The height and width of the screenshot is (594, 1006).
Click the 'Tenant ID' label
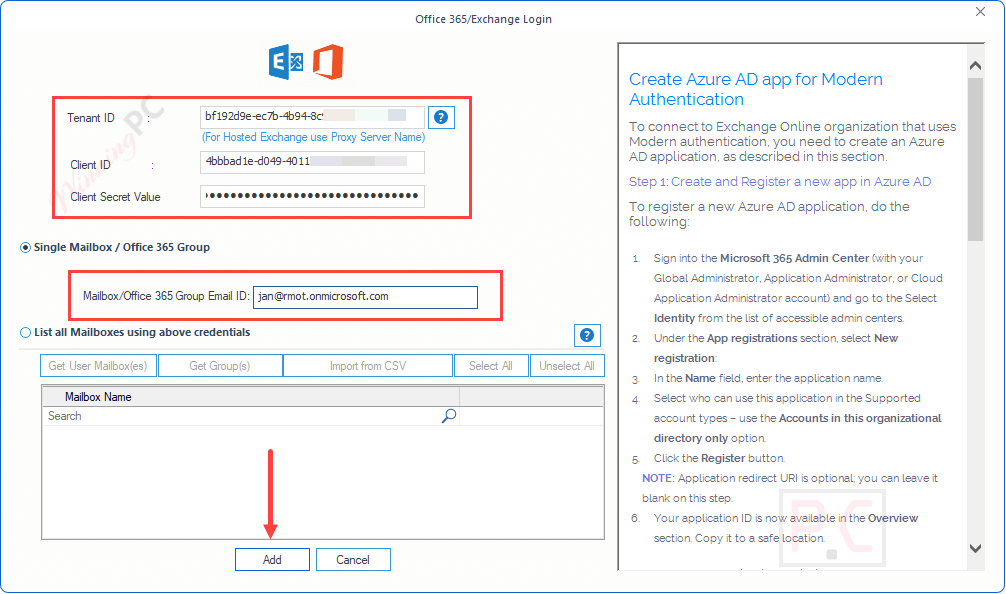point(90,118)
